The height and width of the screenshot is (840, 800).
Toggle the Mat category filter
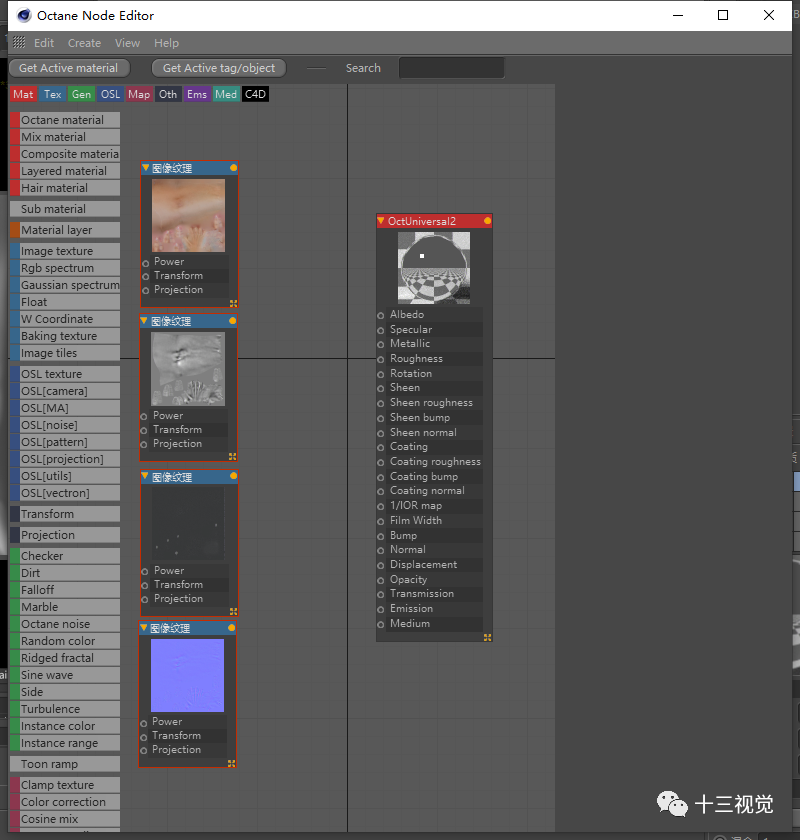24,94
